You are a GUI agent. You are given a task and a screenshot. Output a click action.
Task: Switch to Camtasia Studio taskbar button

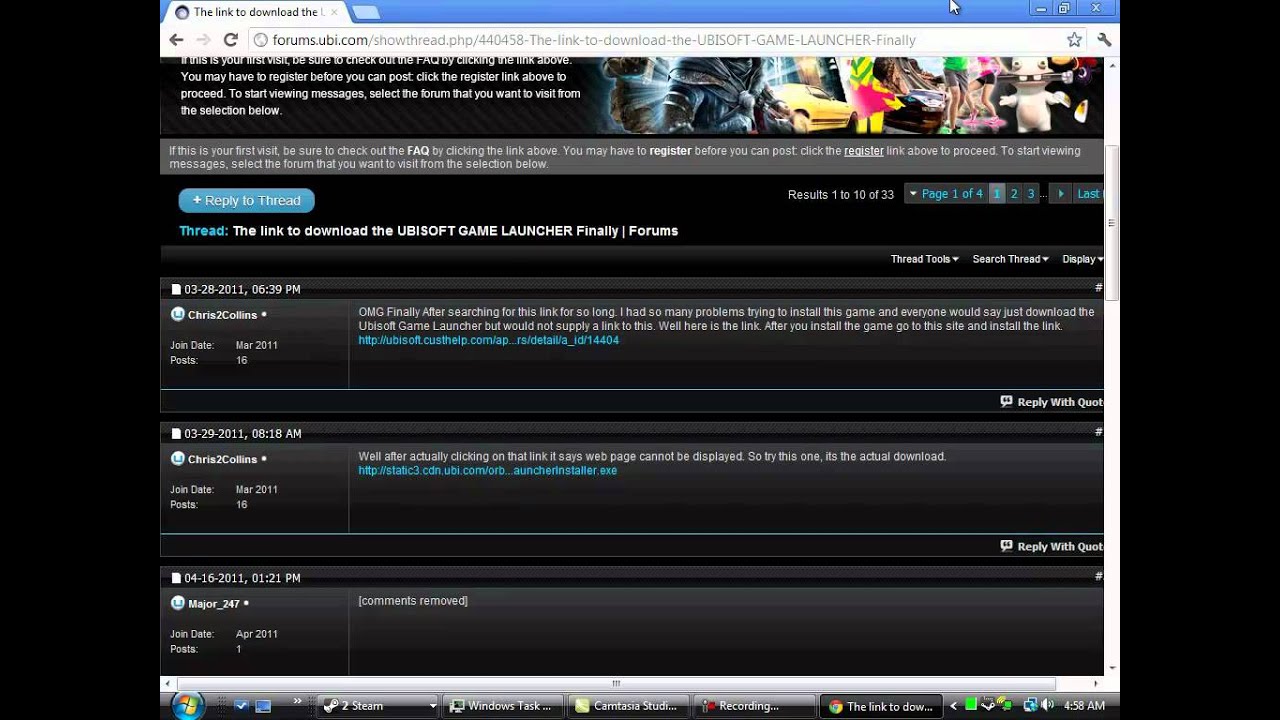coord(628,706)
